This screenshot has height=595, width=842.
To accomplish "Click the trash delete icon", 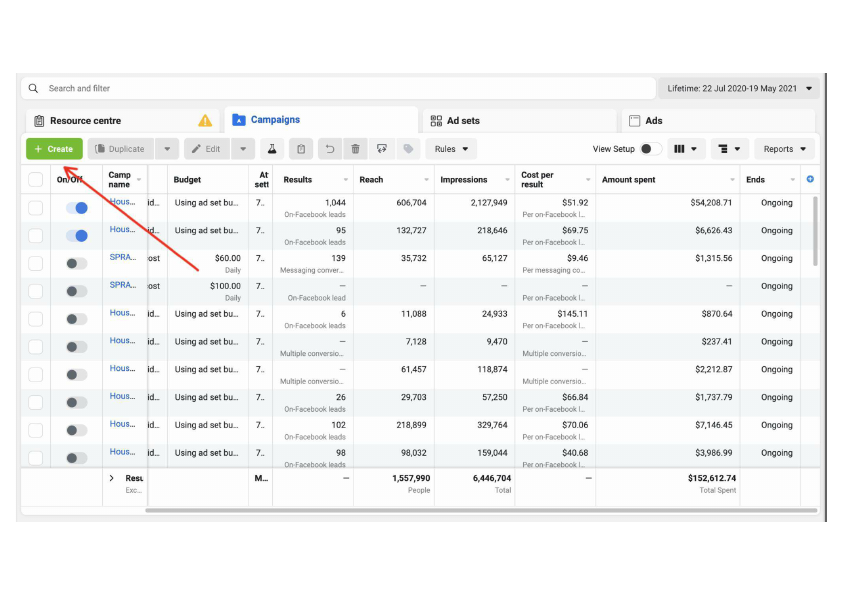I will [x=355, y=149].
